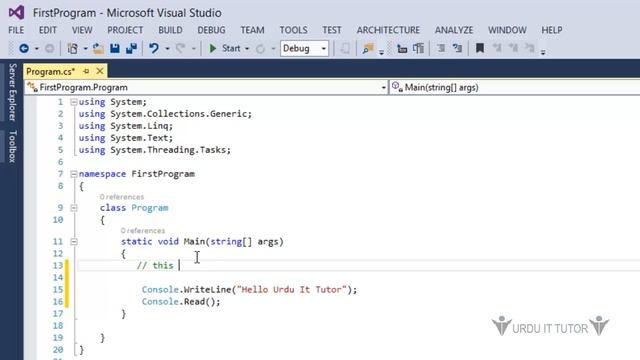Click the 0 references link above class Program
Viewport: 640px width, 360px height.
coord(122,197)
